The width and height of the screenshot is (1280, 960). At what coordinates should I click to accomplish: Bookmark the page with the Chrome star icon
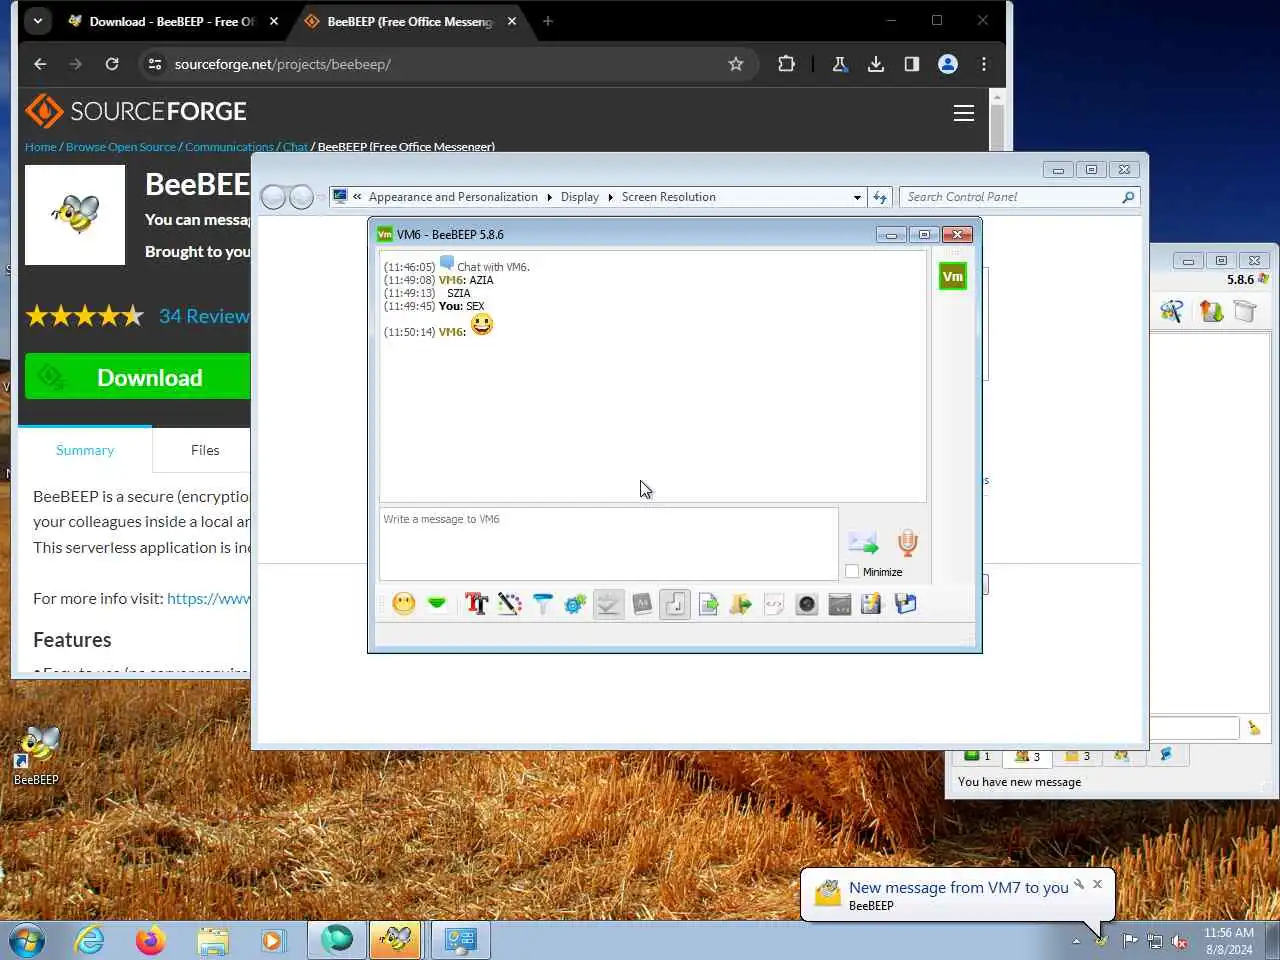[736, 64]
